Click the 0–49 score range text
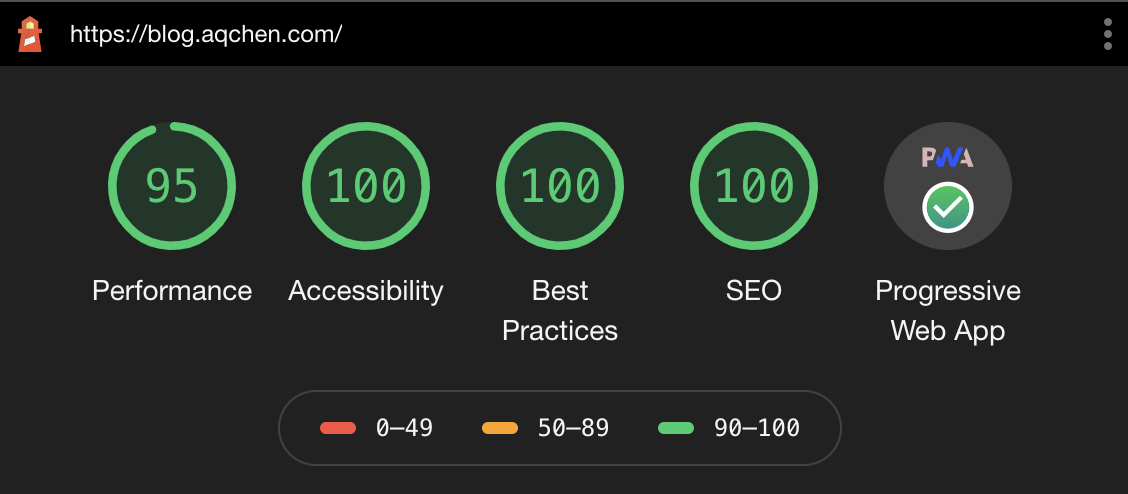Viewport: 1128px width, 494px height. [x=404, y=428]
